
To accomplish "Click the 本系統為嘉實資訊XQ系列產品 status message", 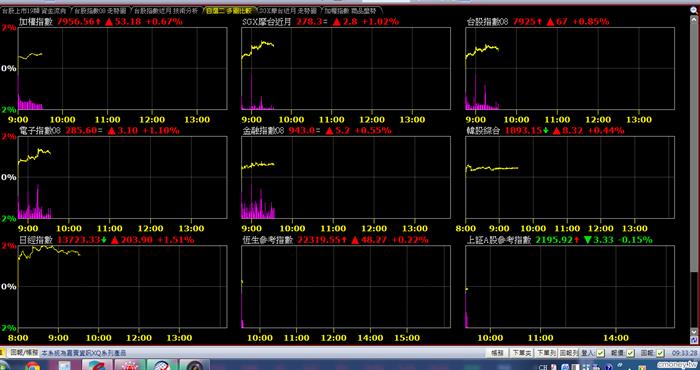I will pos(84,353).
